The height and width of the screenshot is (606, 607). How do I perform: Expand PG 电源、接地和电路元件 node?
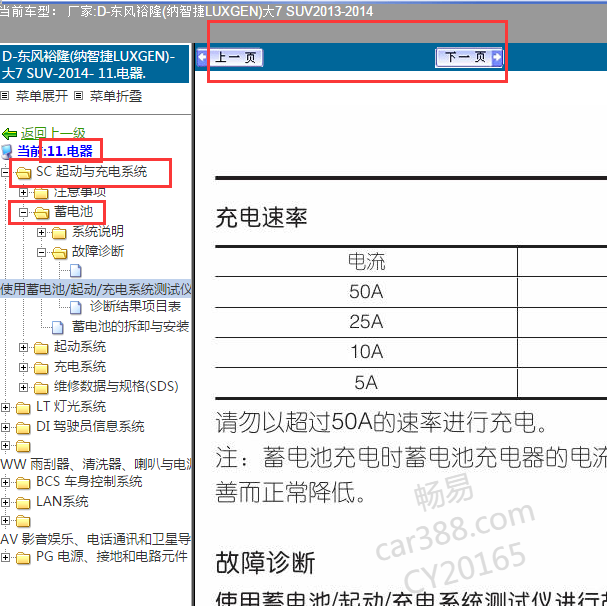pyautogui.click(x=5, y=558)
